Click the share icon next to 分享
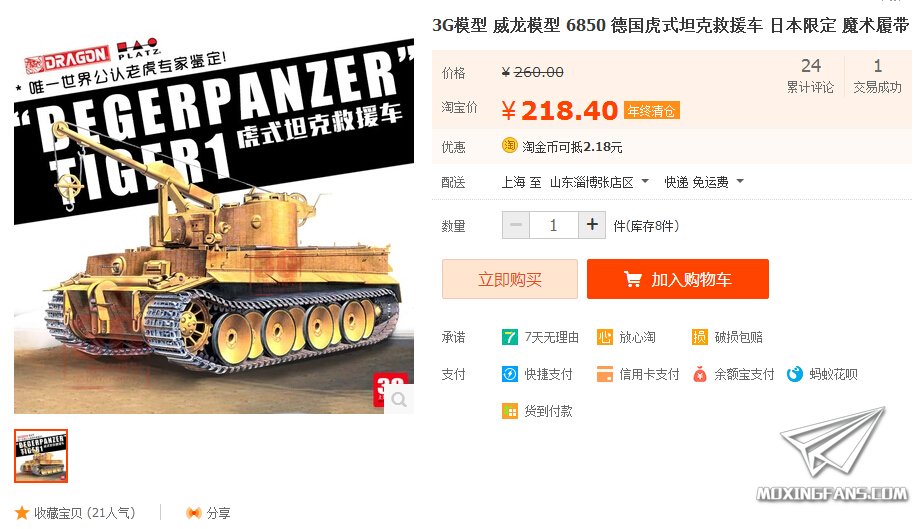 (193, 513)
